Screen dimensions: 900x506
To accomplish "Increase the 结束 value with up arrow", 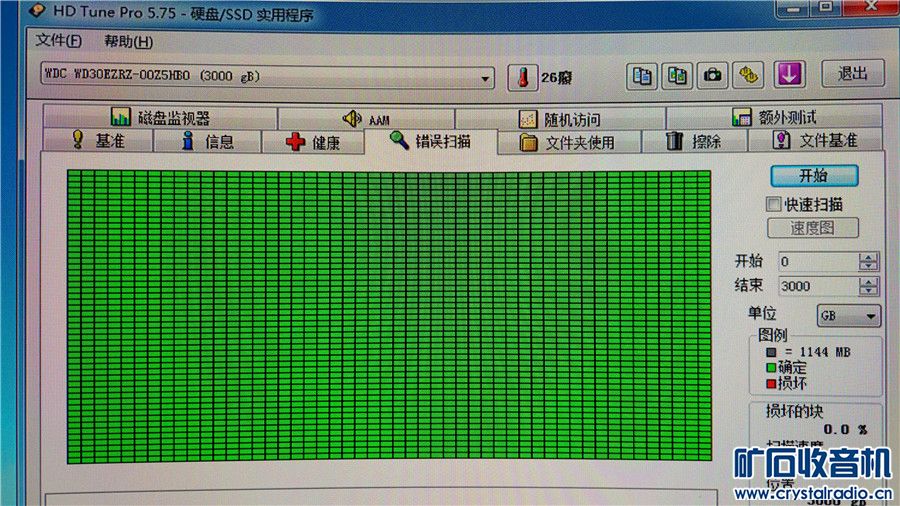I will [868, 281].
